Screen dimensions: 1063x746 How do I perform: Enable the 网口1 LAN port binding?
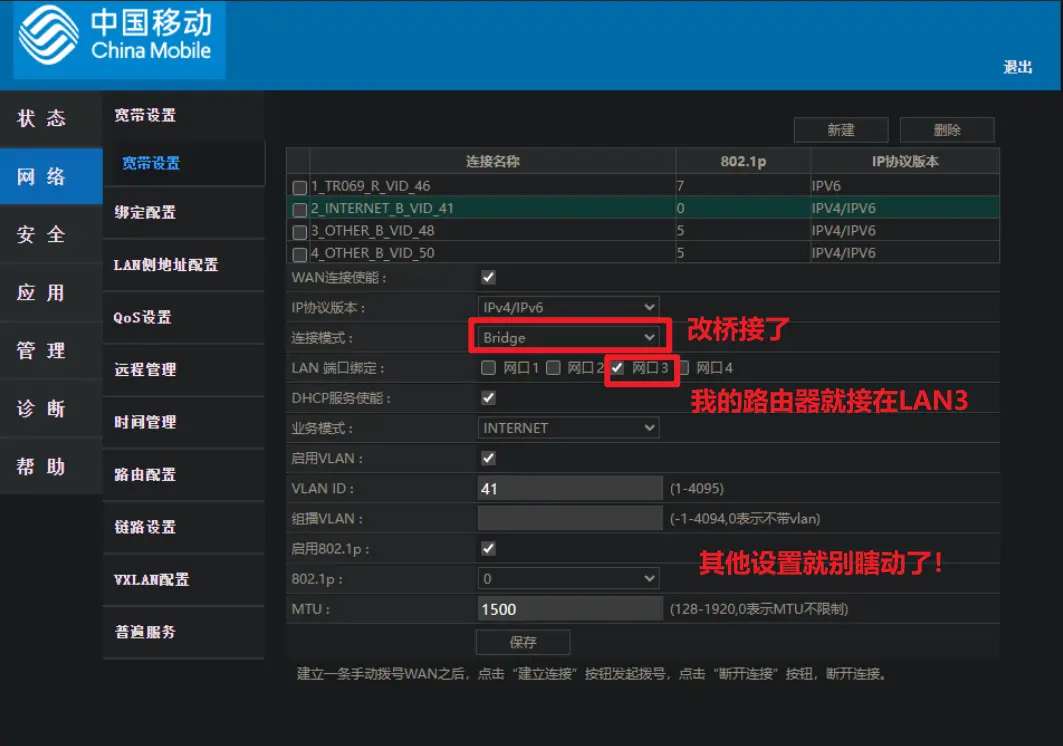tap(488, 368)
